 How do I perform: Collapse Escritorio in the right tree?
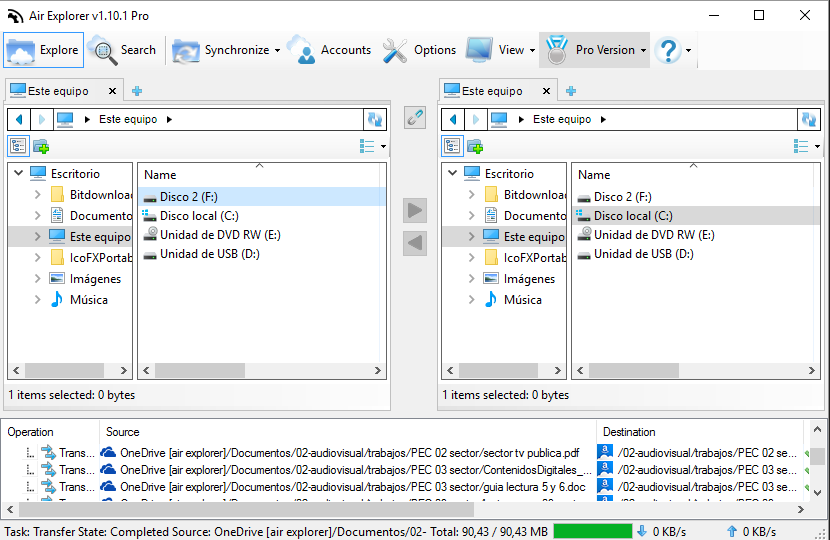point(453,173)
